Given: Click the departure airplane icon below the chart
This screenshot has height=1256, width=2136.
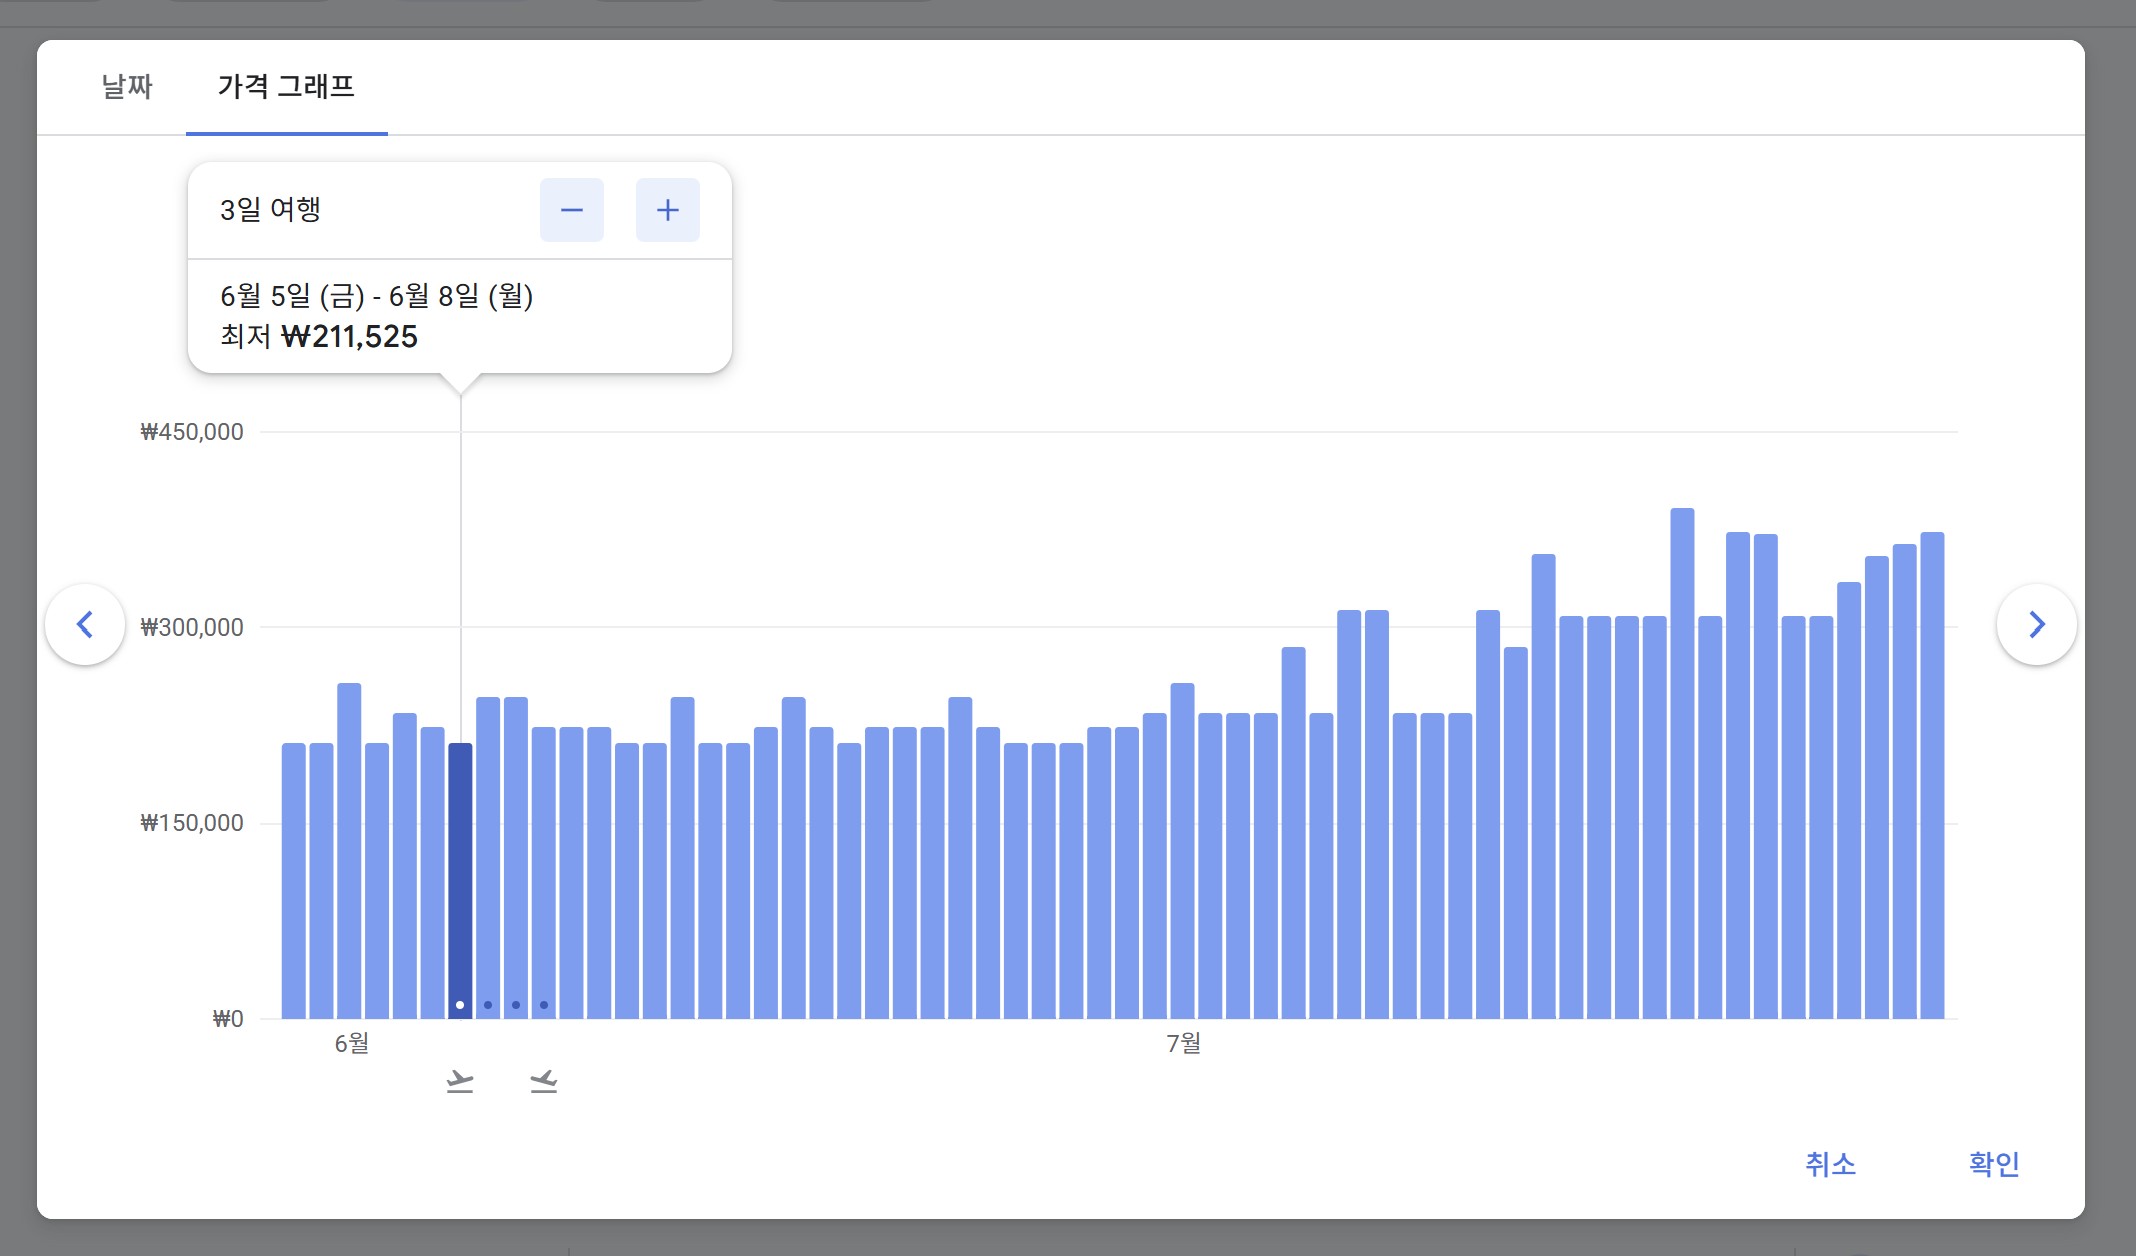Looking at the screenshot, I should pos(460,1081).
